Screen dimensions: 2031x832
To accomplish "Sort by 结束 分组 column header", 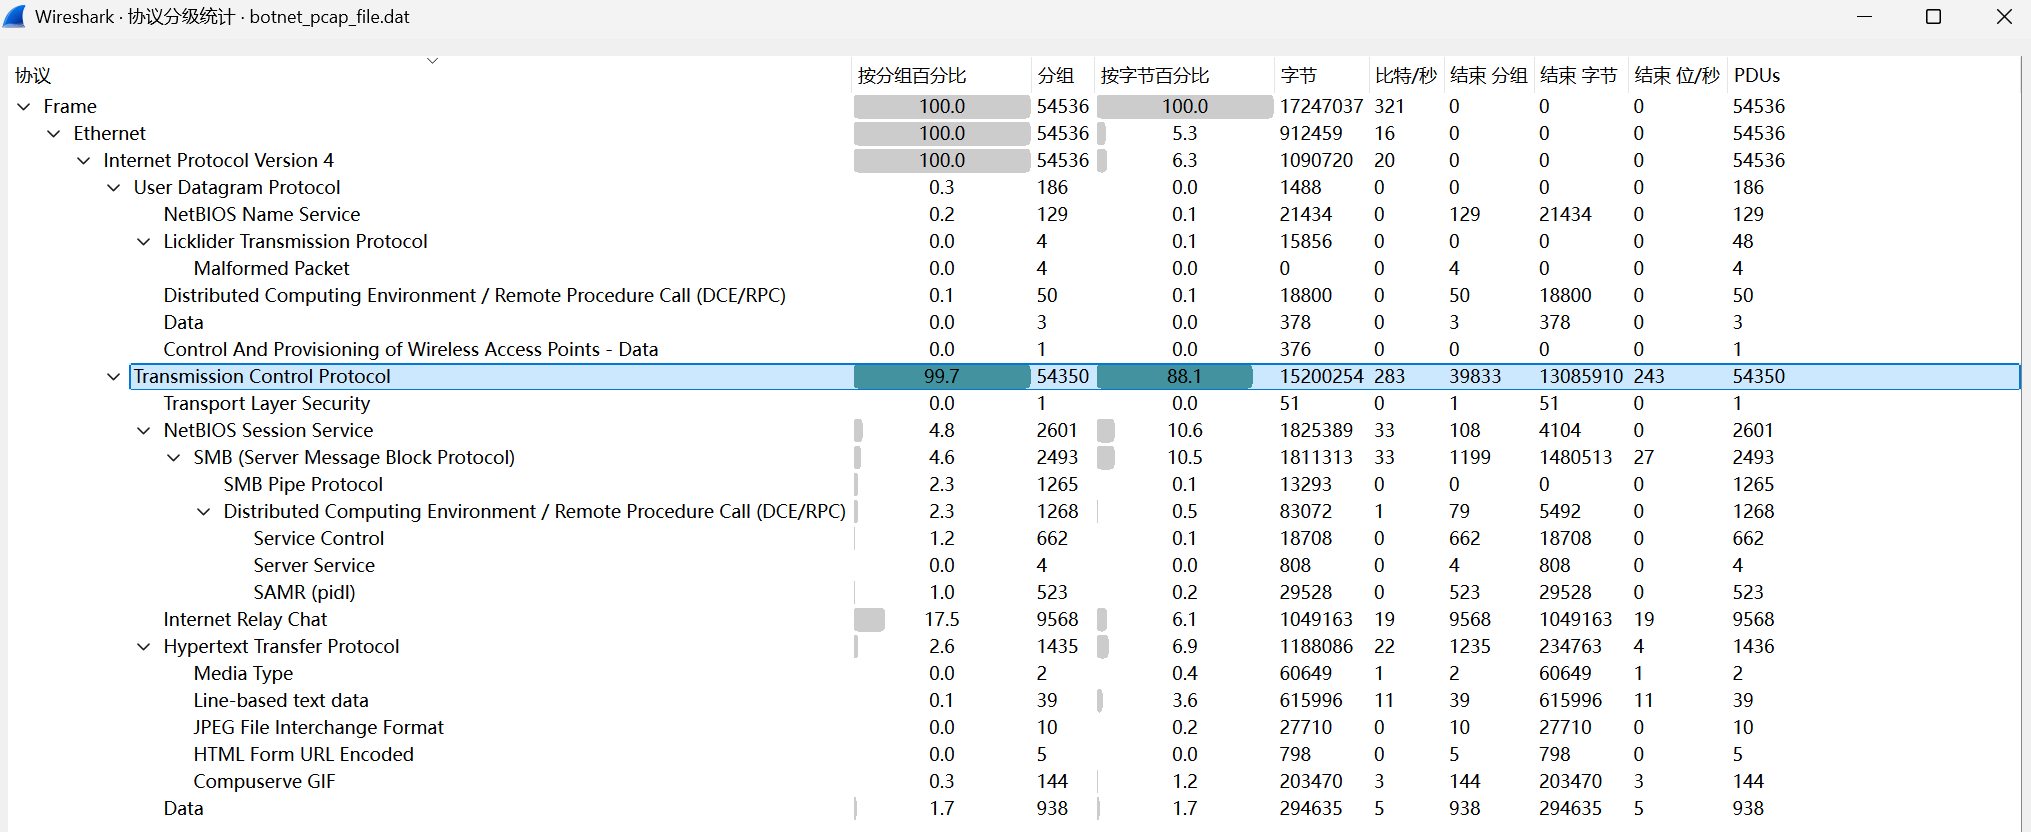I will (1490, 75).
